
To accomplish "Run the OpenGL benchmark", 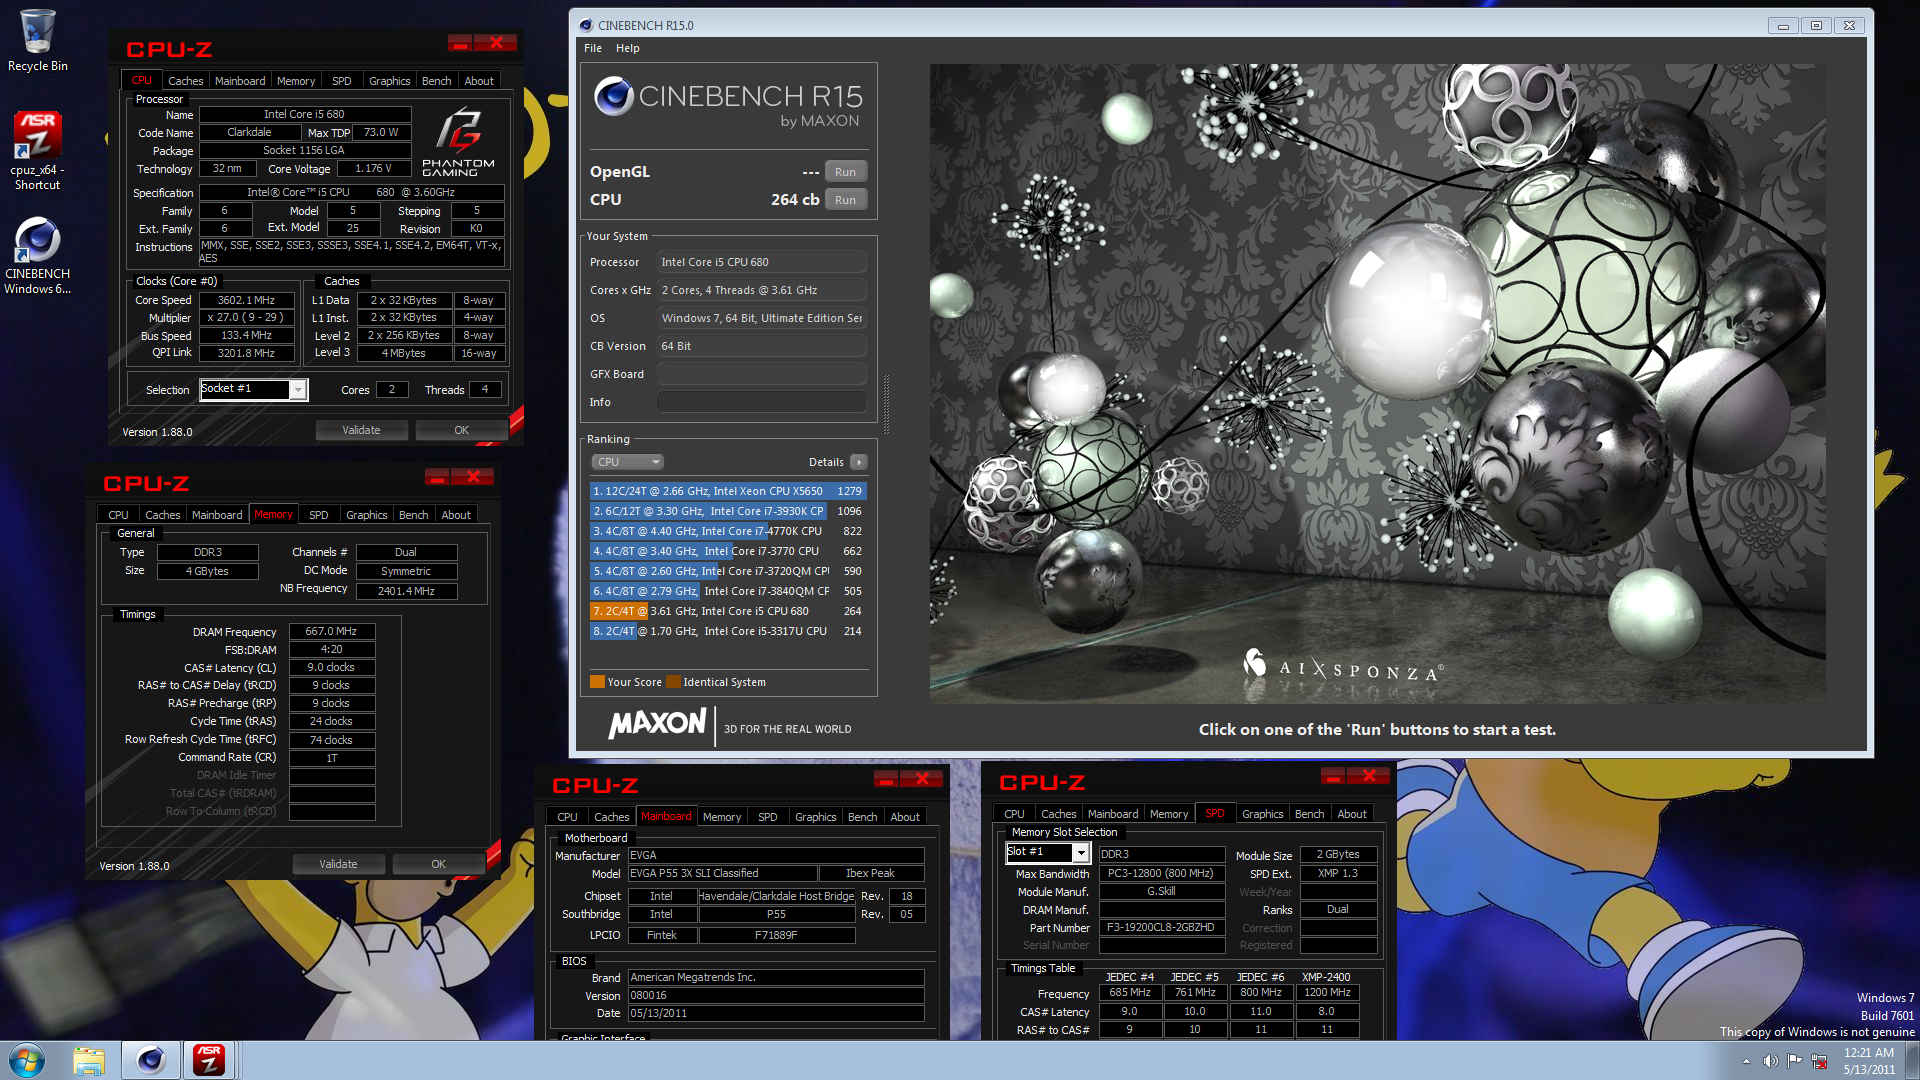I will (845, 172).
